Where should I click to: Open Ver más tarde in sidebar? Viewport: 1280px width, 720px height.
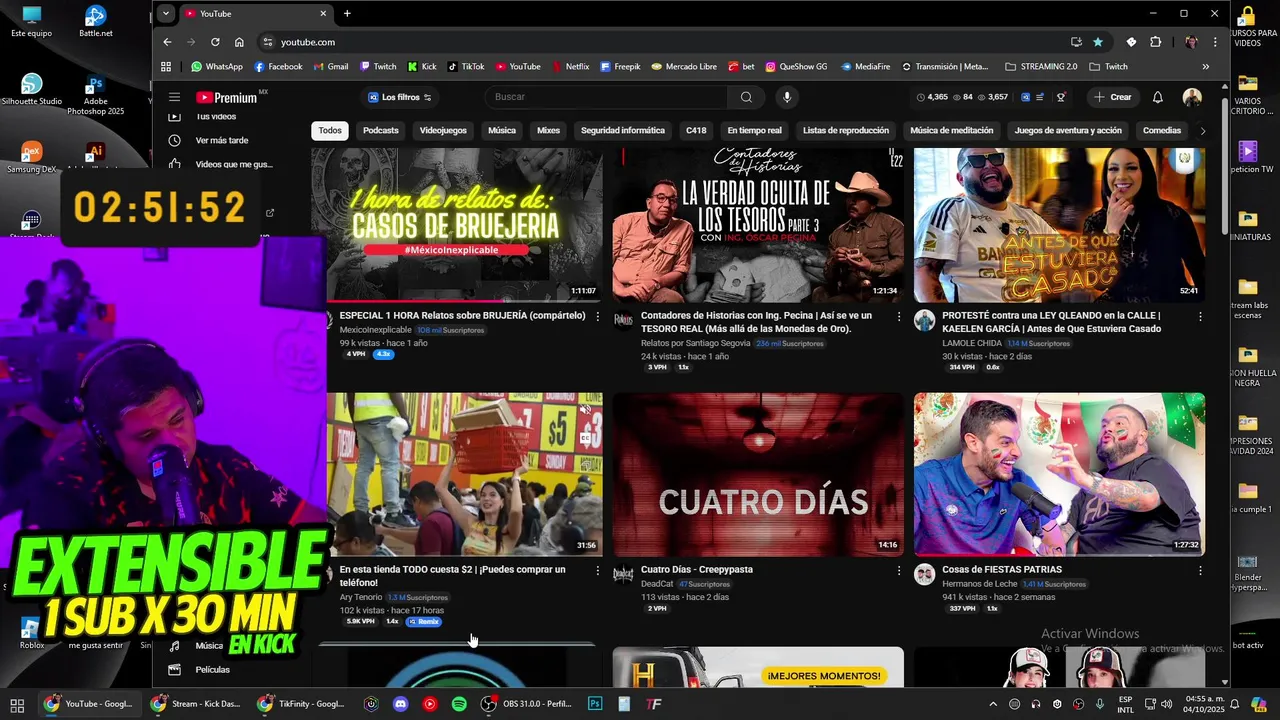[x=221, y=140]
